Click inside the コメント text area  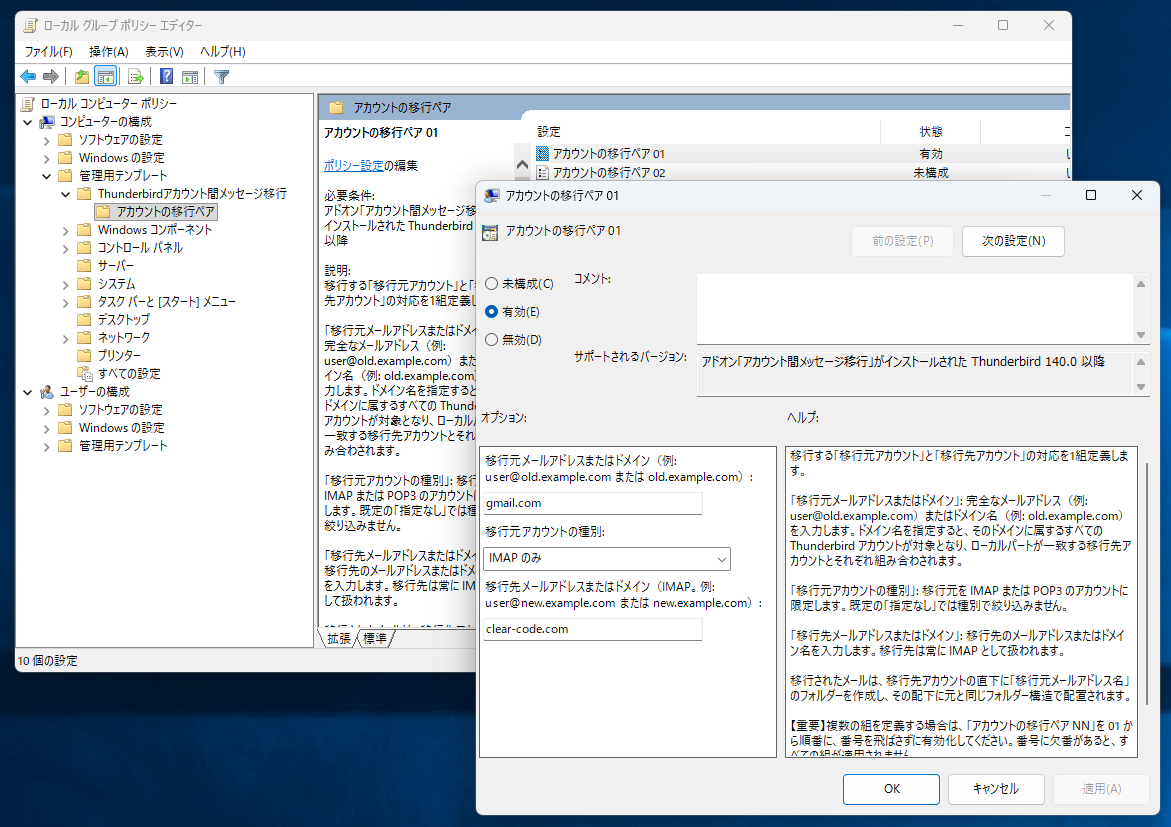pos(915,309)
